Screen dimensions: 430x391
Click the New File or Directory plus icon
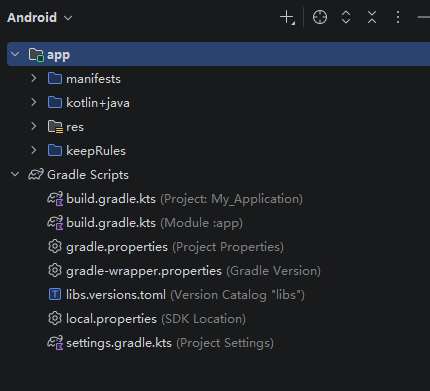(287, 17)
